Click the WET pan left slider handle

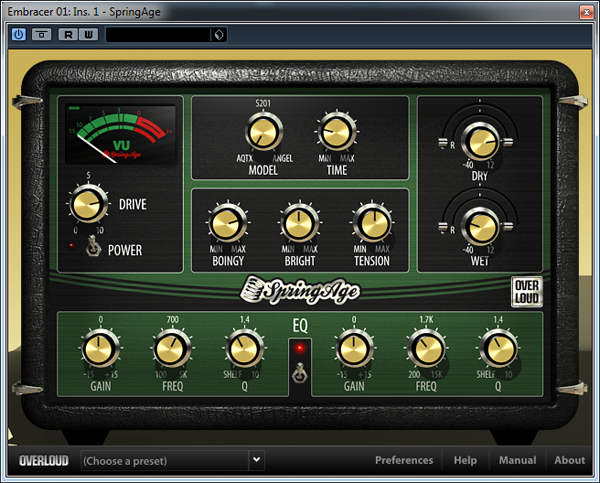pyautogui.click(x=442, y=227)
